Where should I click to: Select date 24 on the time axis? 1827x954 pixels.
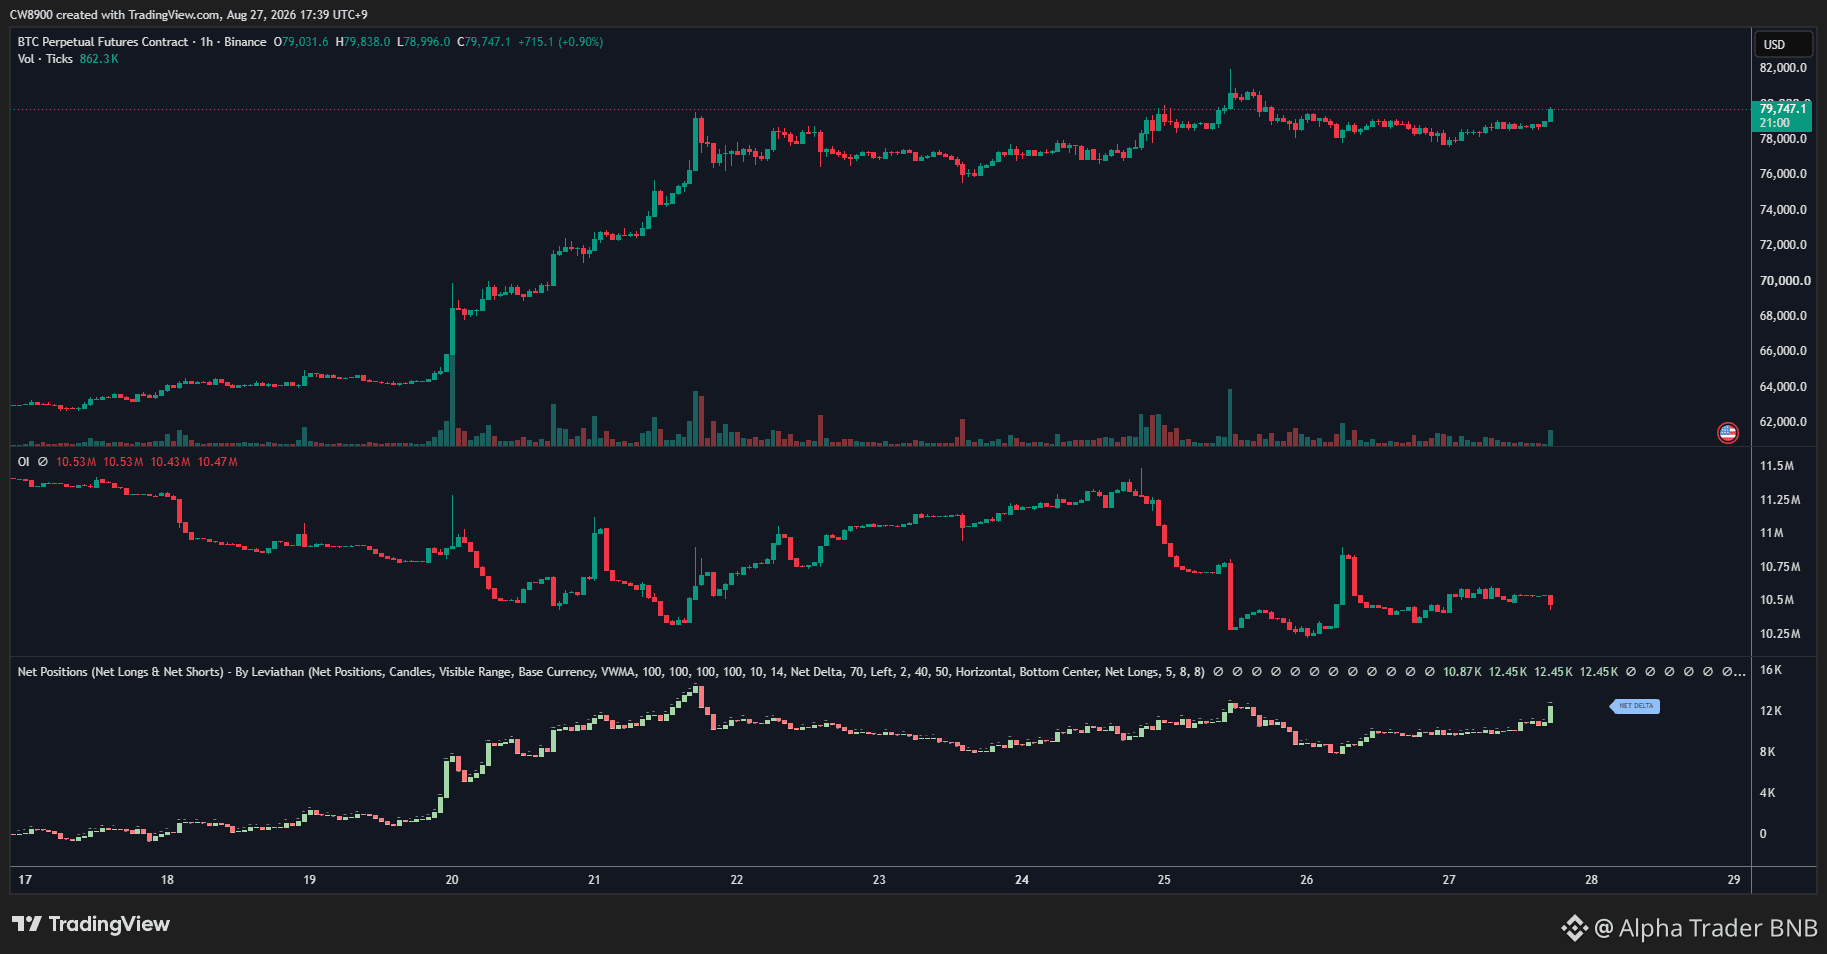pos(1022,880)
